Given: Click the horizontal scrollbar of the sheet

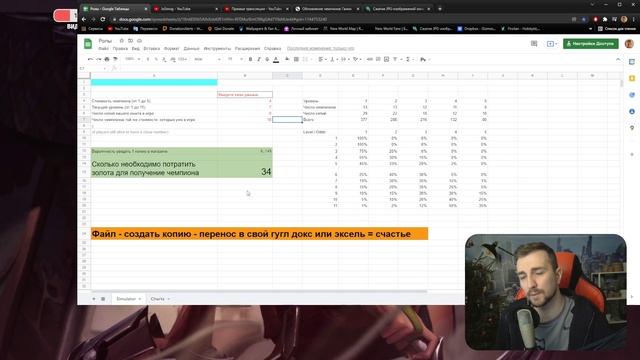Looking at the screenshot, I should [259, 292].
